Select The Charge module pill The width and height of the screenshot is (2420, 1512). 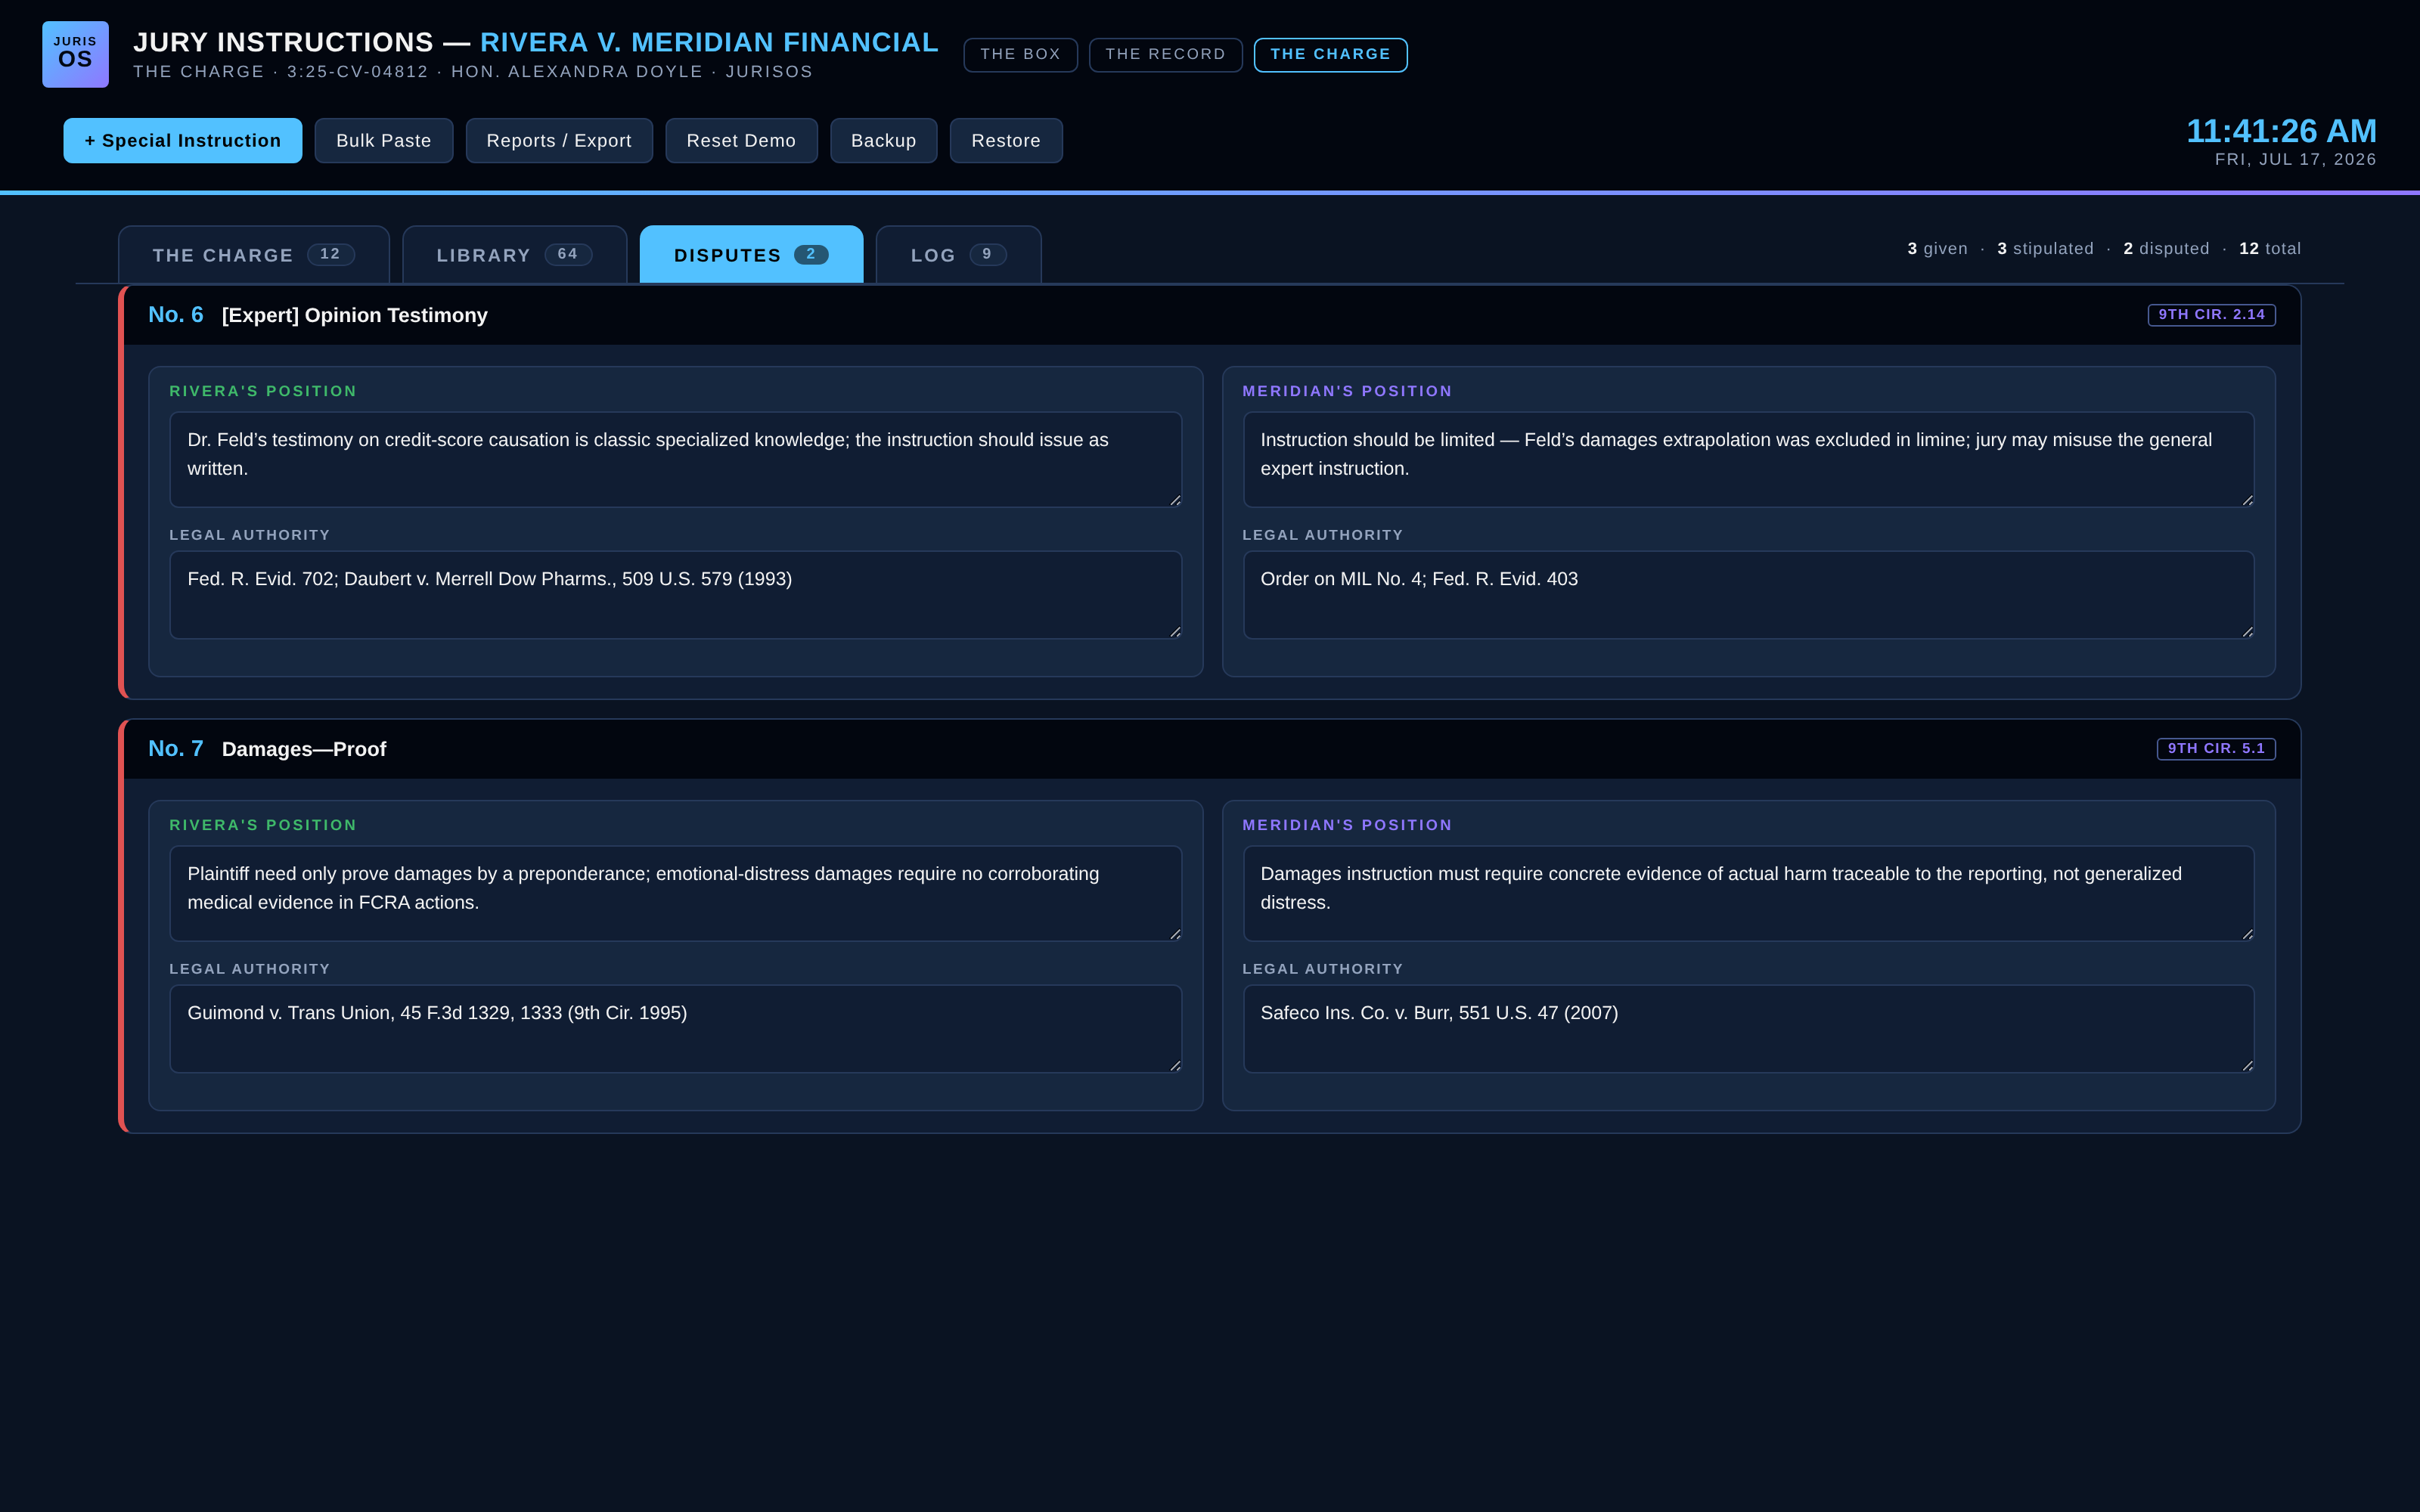coord(1330,55)
